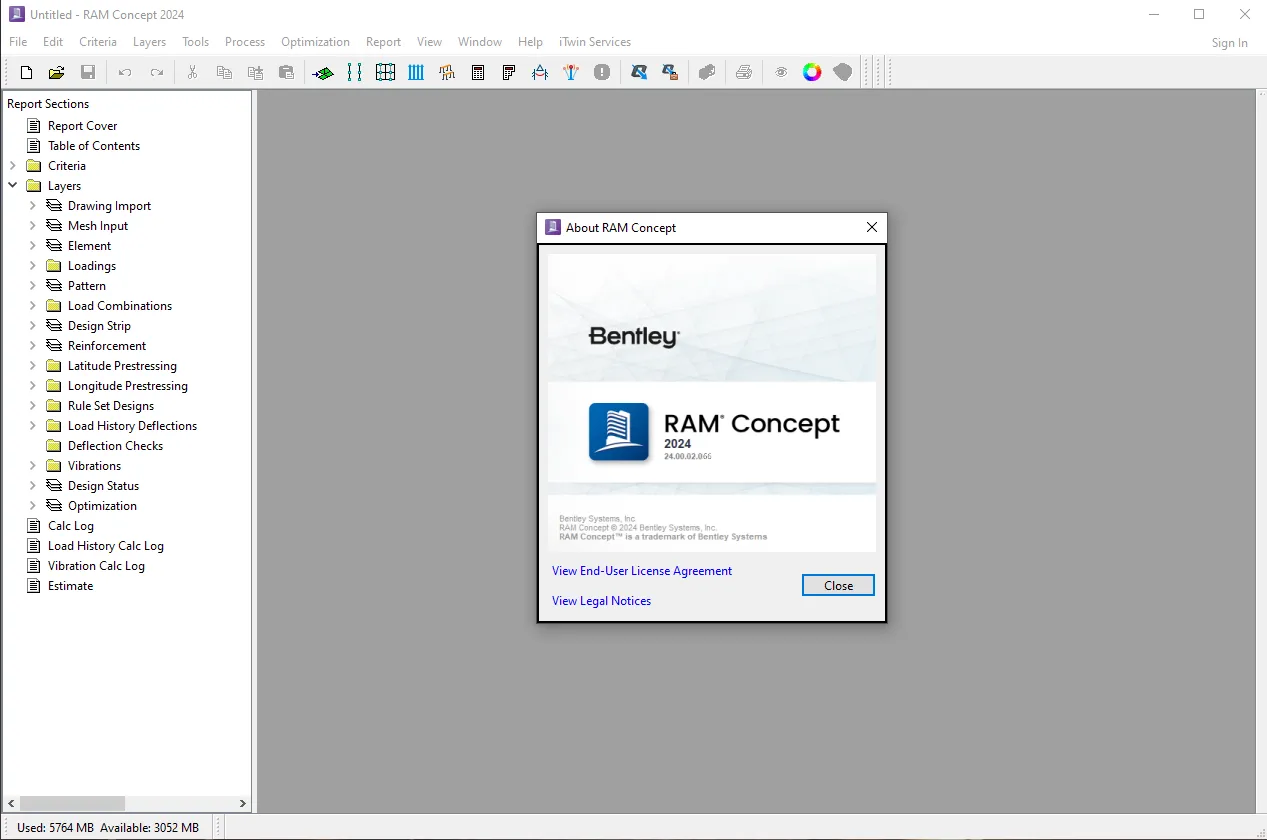The image size is (1267, 840).
Task: Click the blue icon with lock badge
Action: [x=670, y=72]
